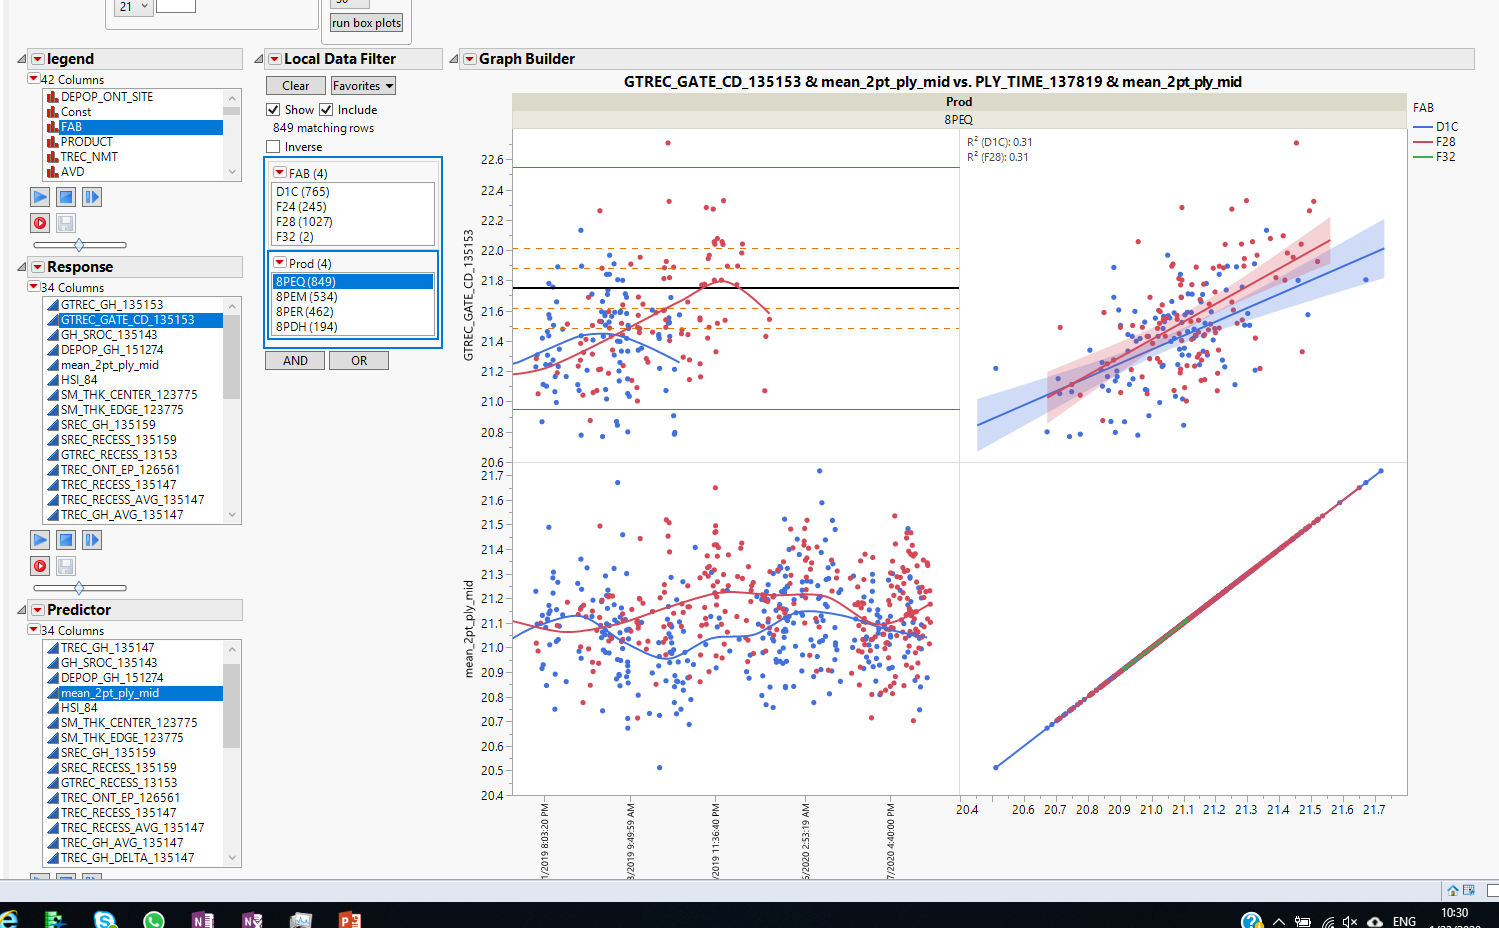This screenshot has height=928, width=1499.
Task: Collapse the Local Data Filter panel
Action: coord(260,58)
